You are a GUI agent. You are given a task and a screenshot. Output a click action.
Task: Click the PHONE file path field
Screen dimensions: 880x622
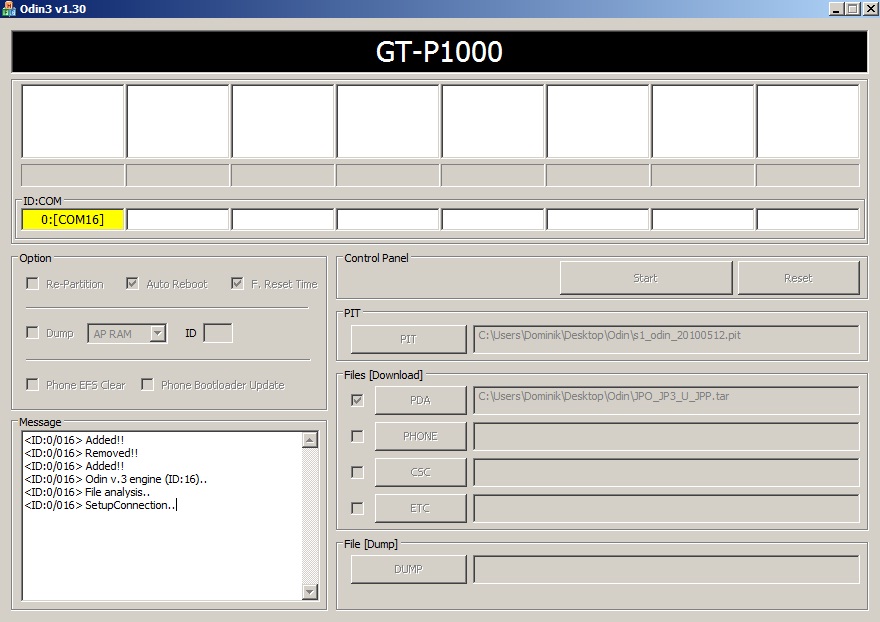(666, 436)
